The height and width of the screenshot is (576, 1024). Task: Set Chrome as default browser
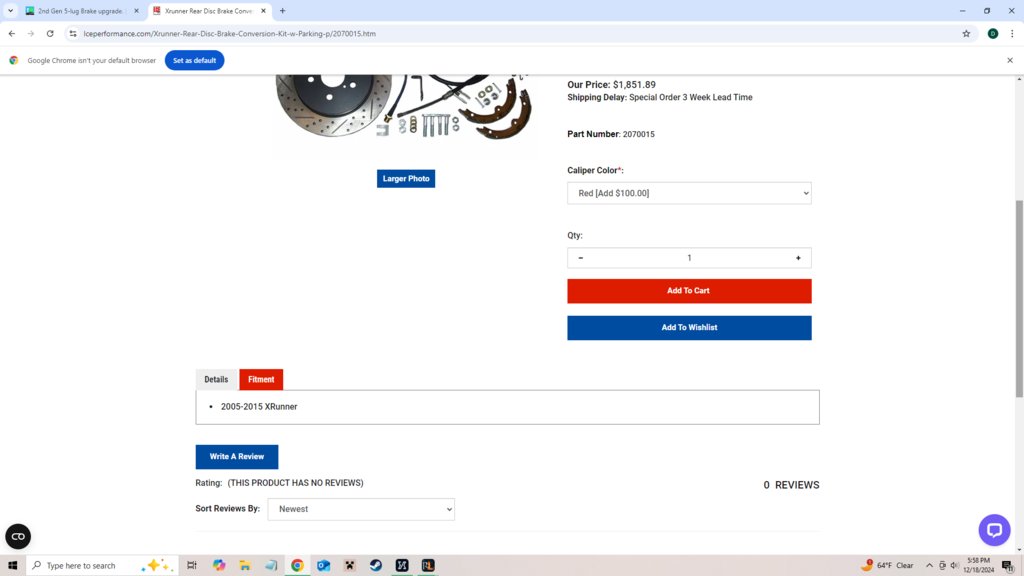click(x=194, y=60)
